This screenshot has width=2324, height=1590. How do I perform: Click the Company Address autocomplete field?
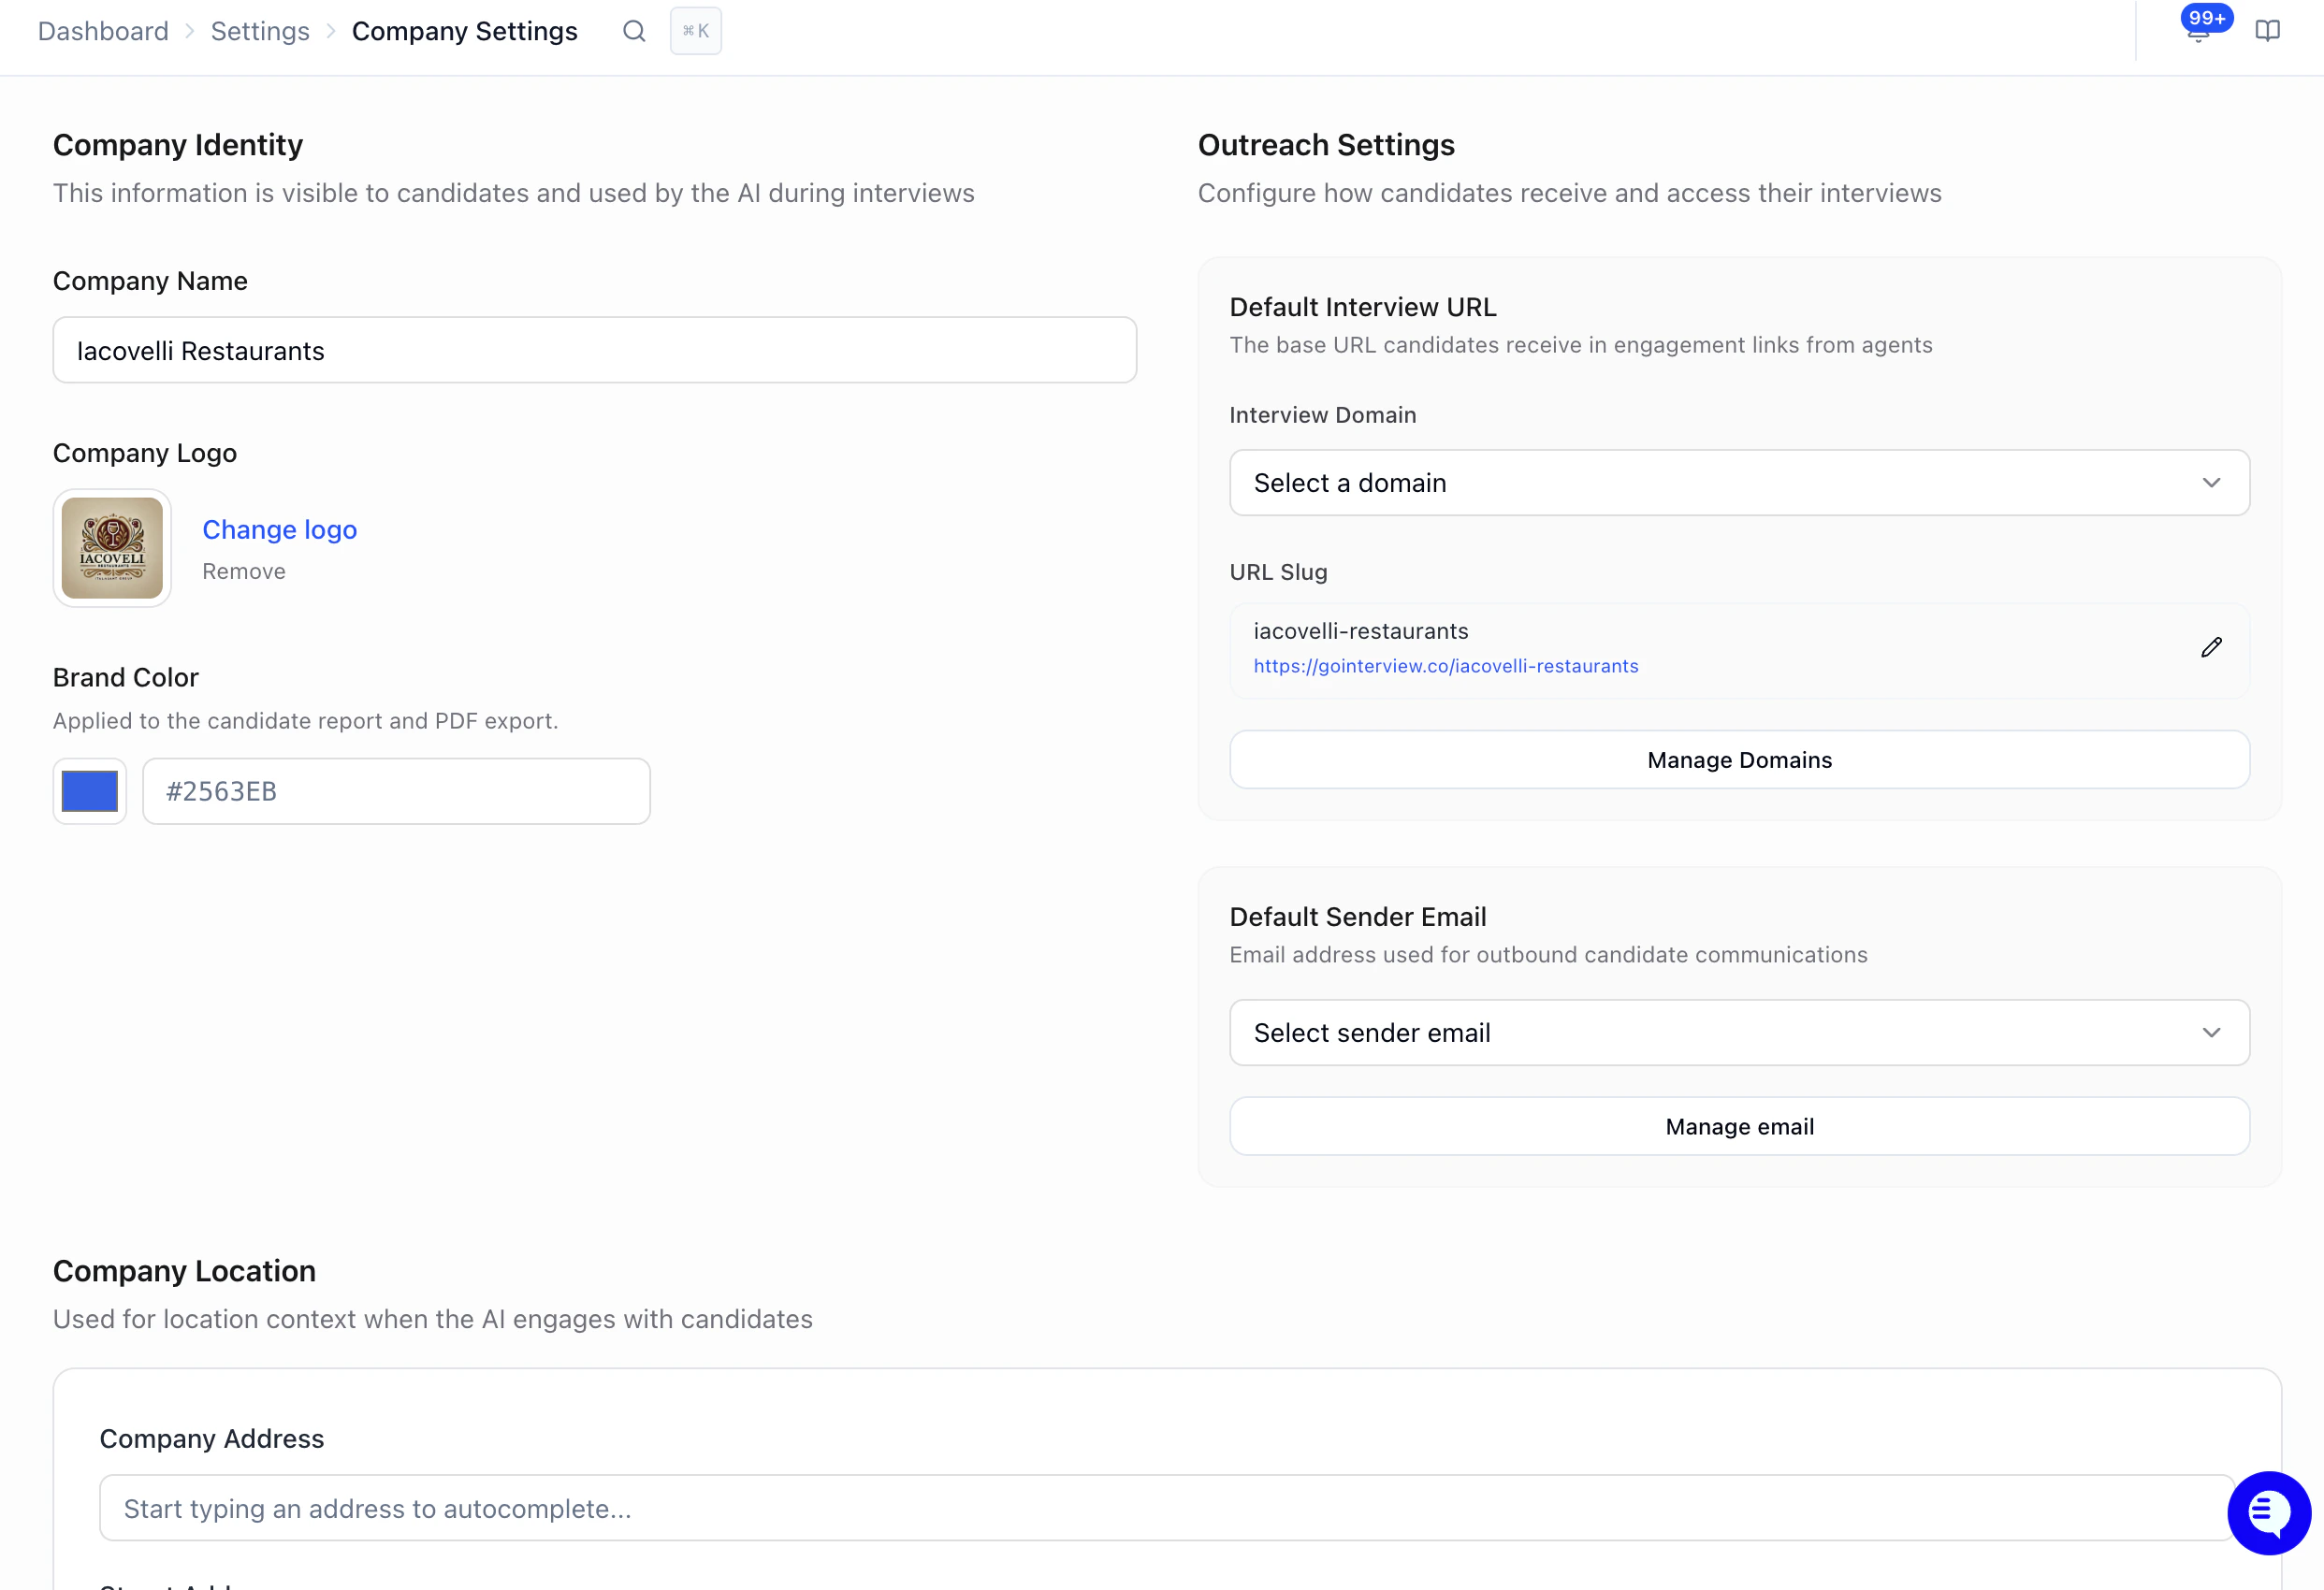coord(1167,1509)
